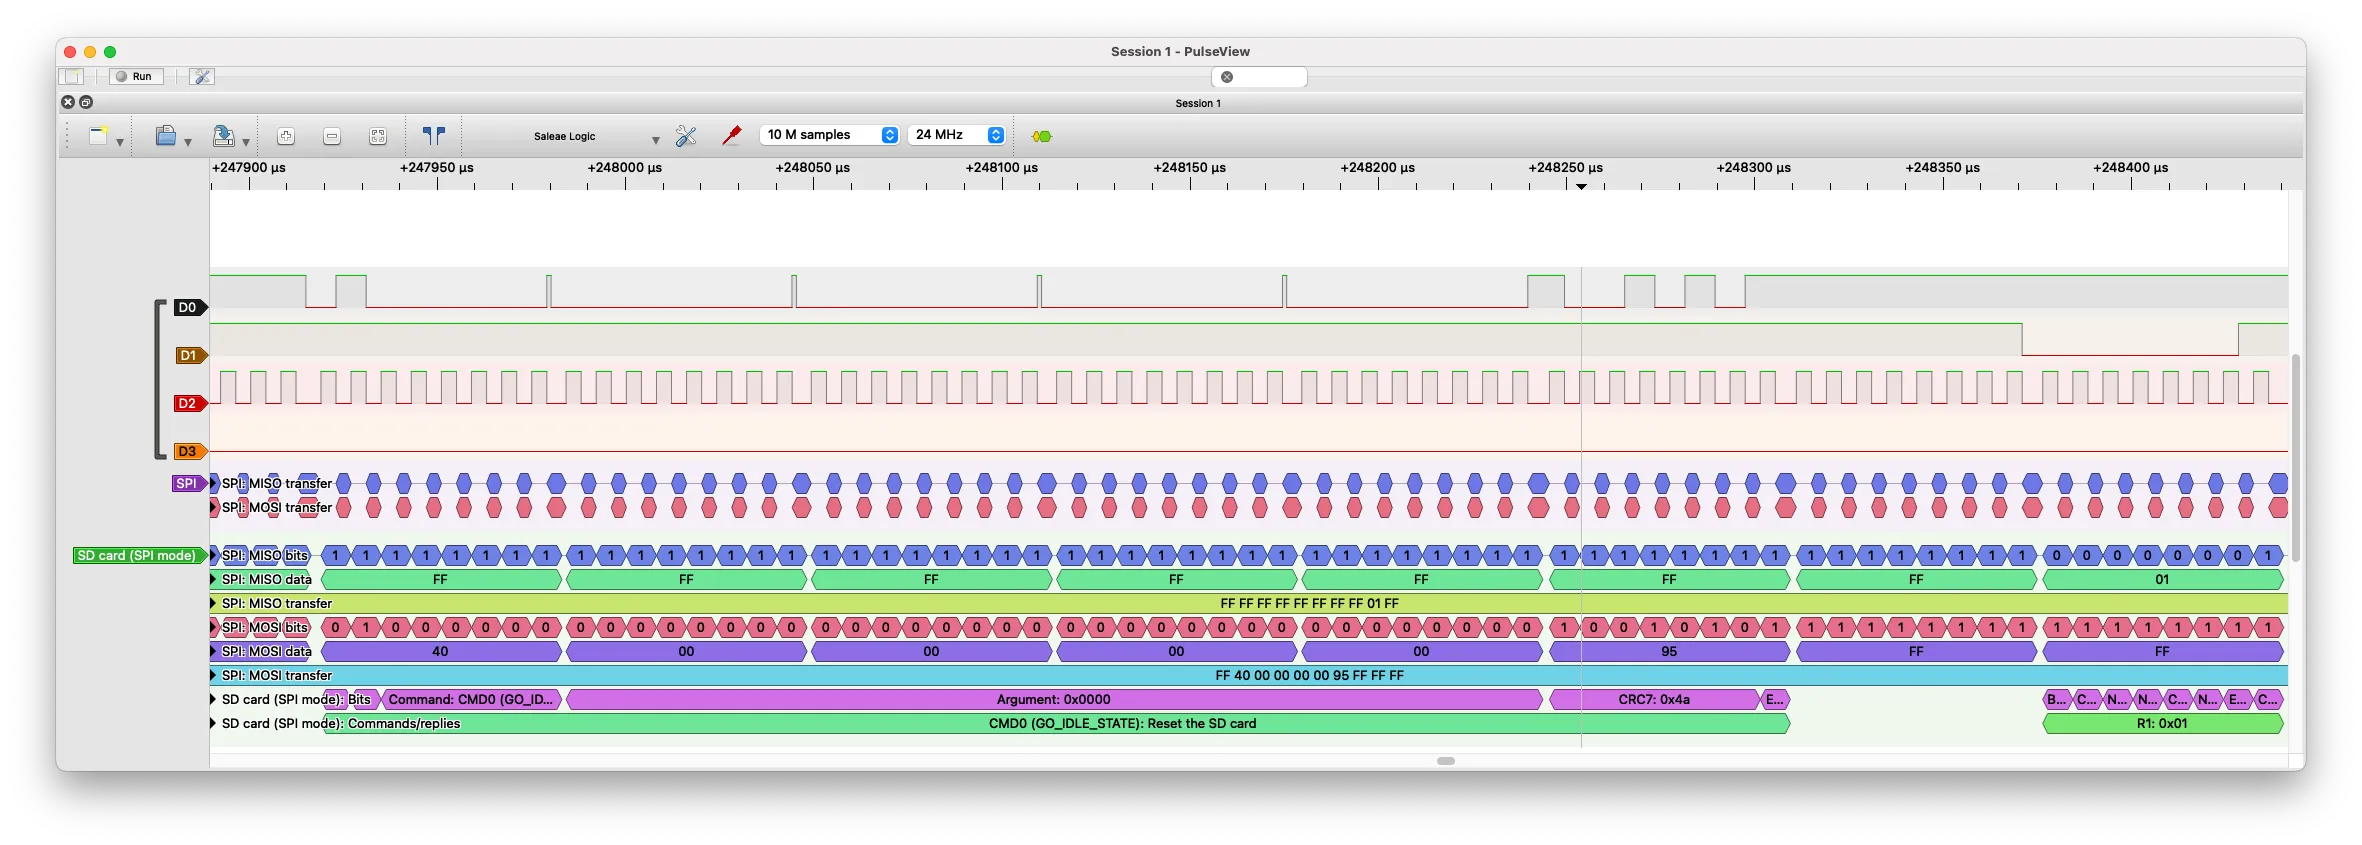
Task: Click MOSI data byte 95
Action: click(x=1669, y=651)
